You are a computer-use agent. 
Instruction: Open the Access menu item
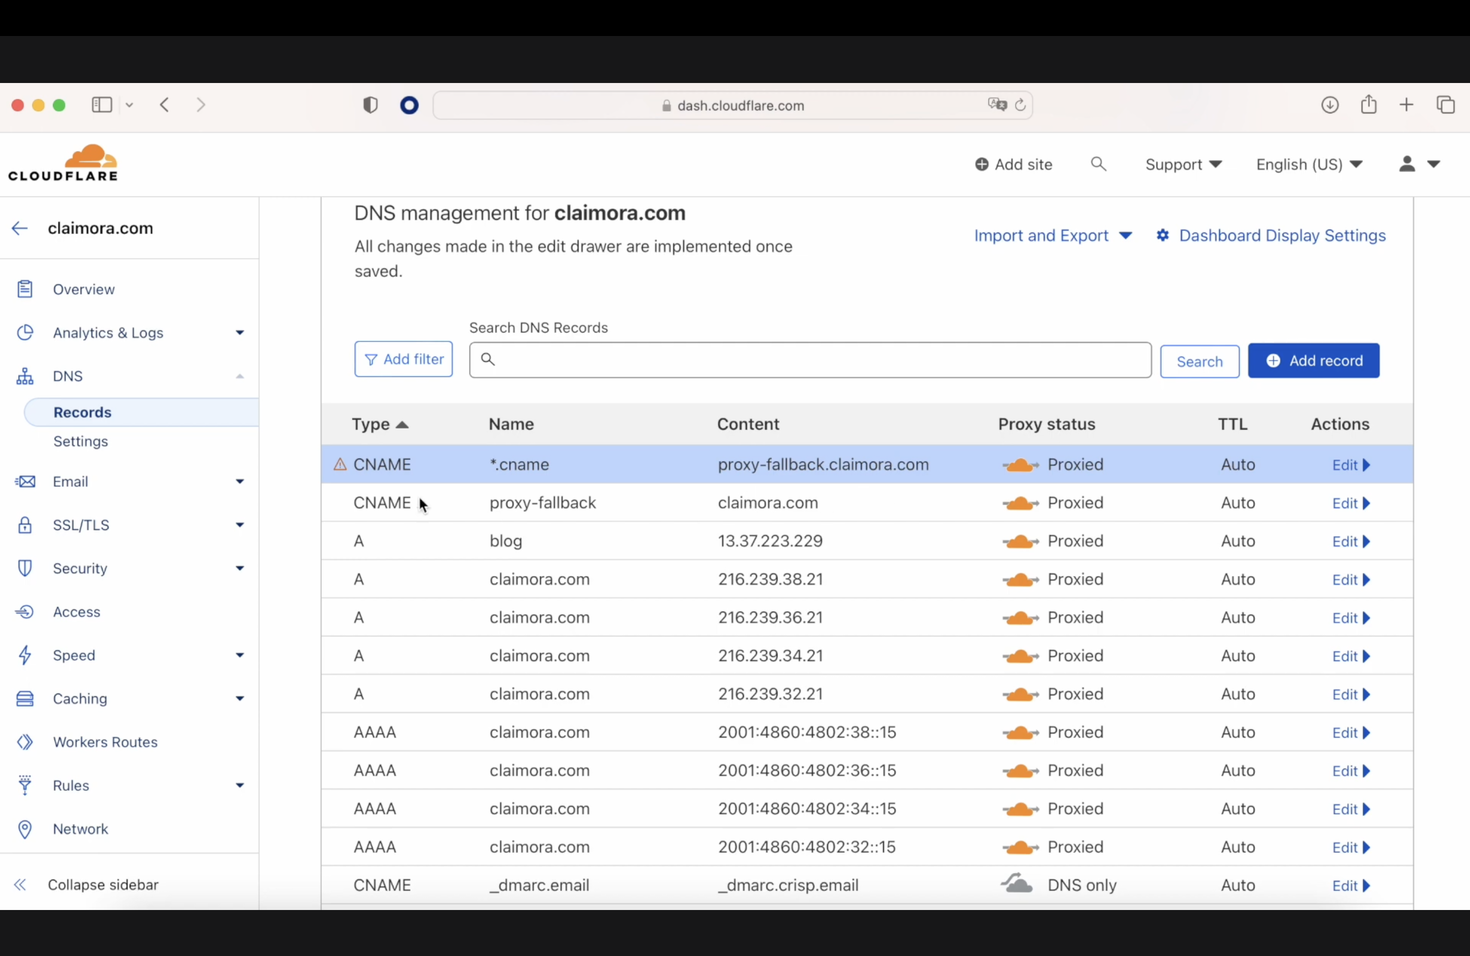coord(76,612)
